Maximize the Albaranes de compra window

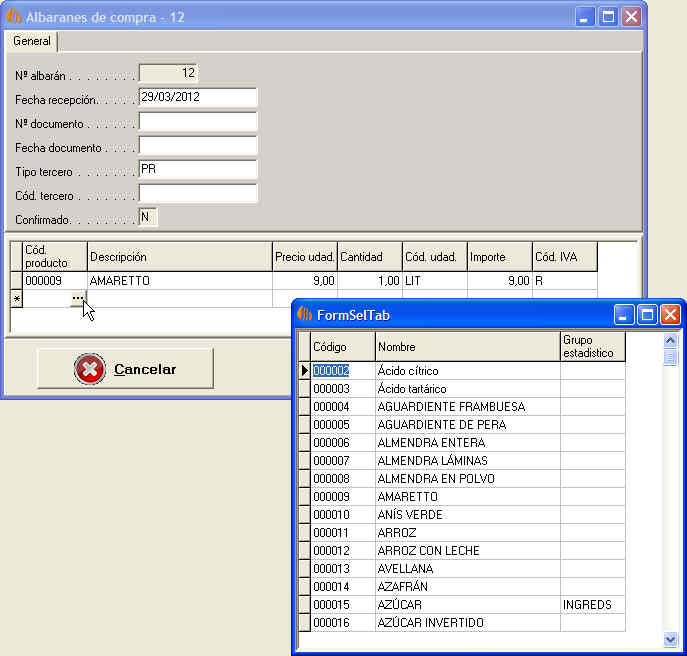click(608, 17)
